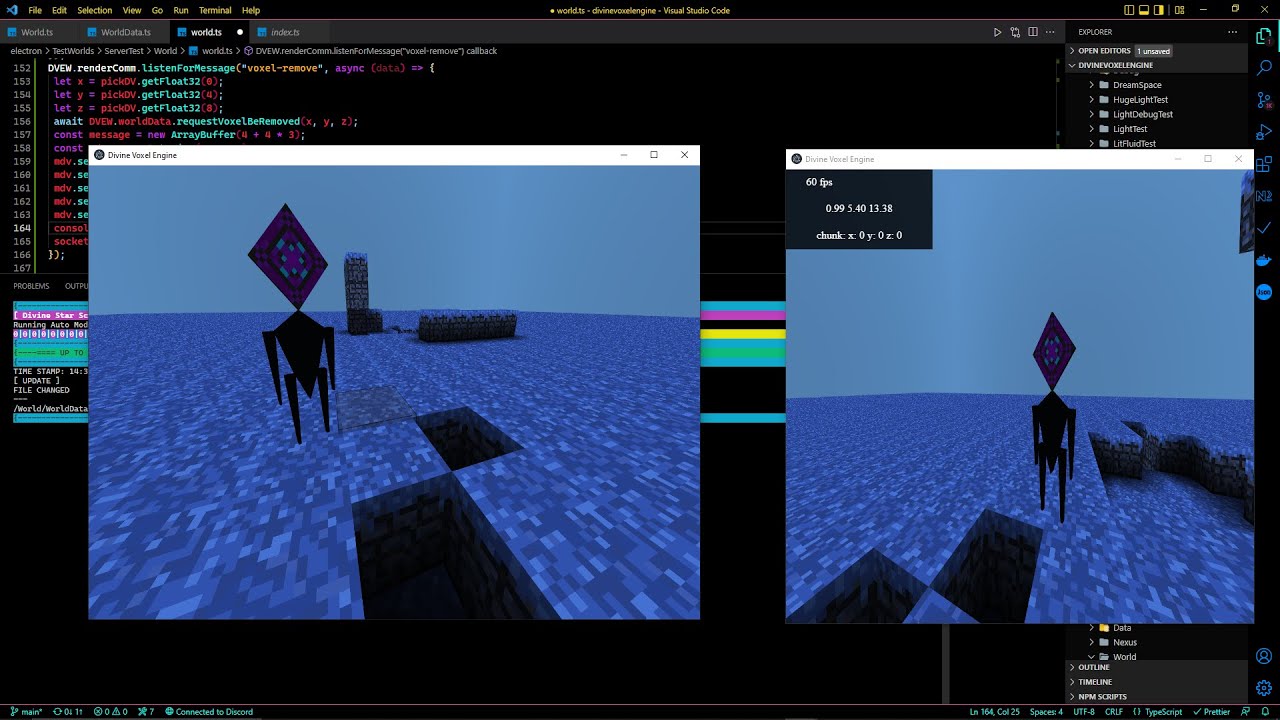Switch to the Problems panel tab
The image size is (1280, 720).
31,286
